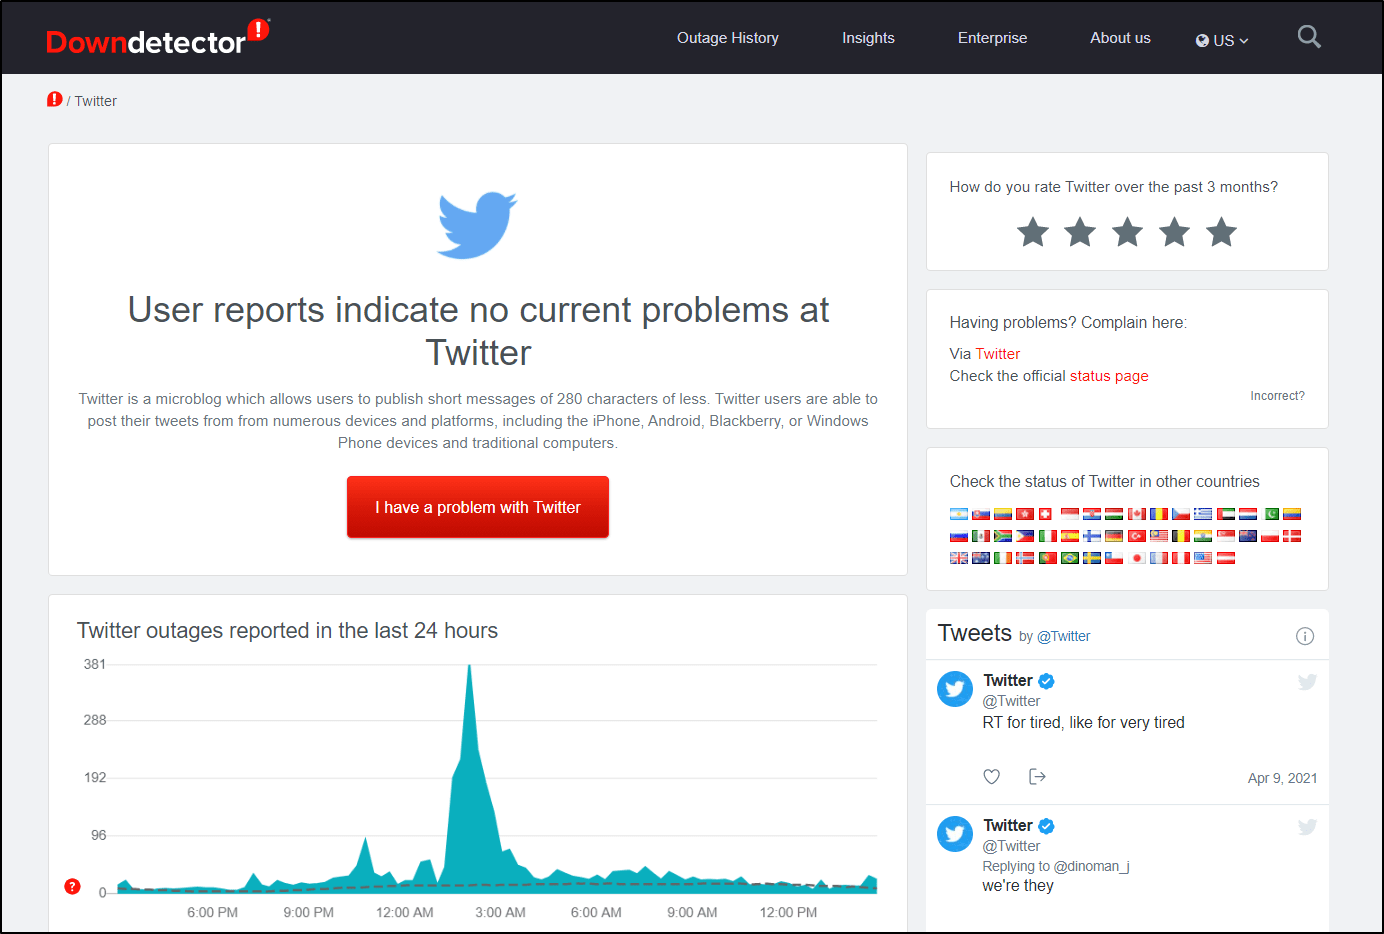Open the 'Via Twitter' complaint link
Image resolution: width=1384 pixels, height=934 pixels.
click(x=998, y=354)
